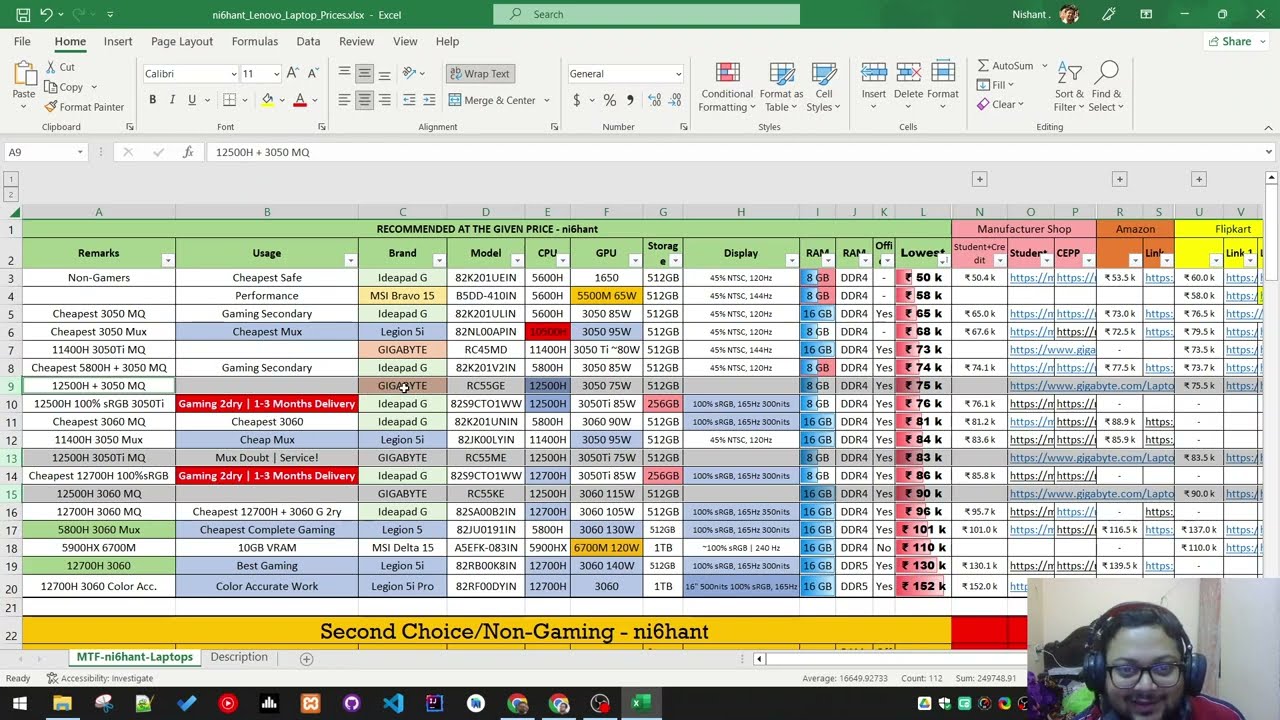This screenshot has width=1280, height=720.
Task: Switch to the Formulas tab
Action: (x=255, y=41)
